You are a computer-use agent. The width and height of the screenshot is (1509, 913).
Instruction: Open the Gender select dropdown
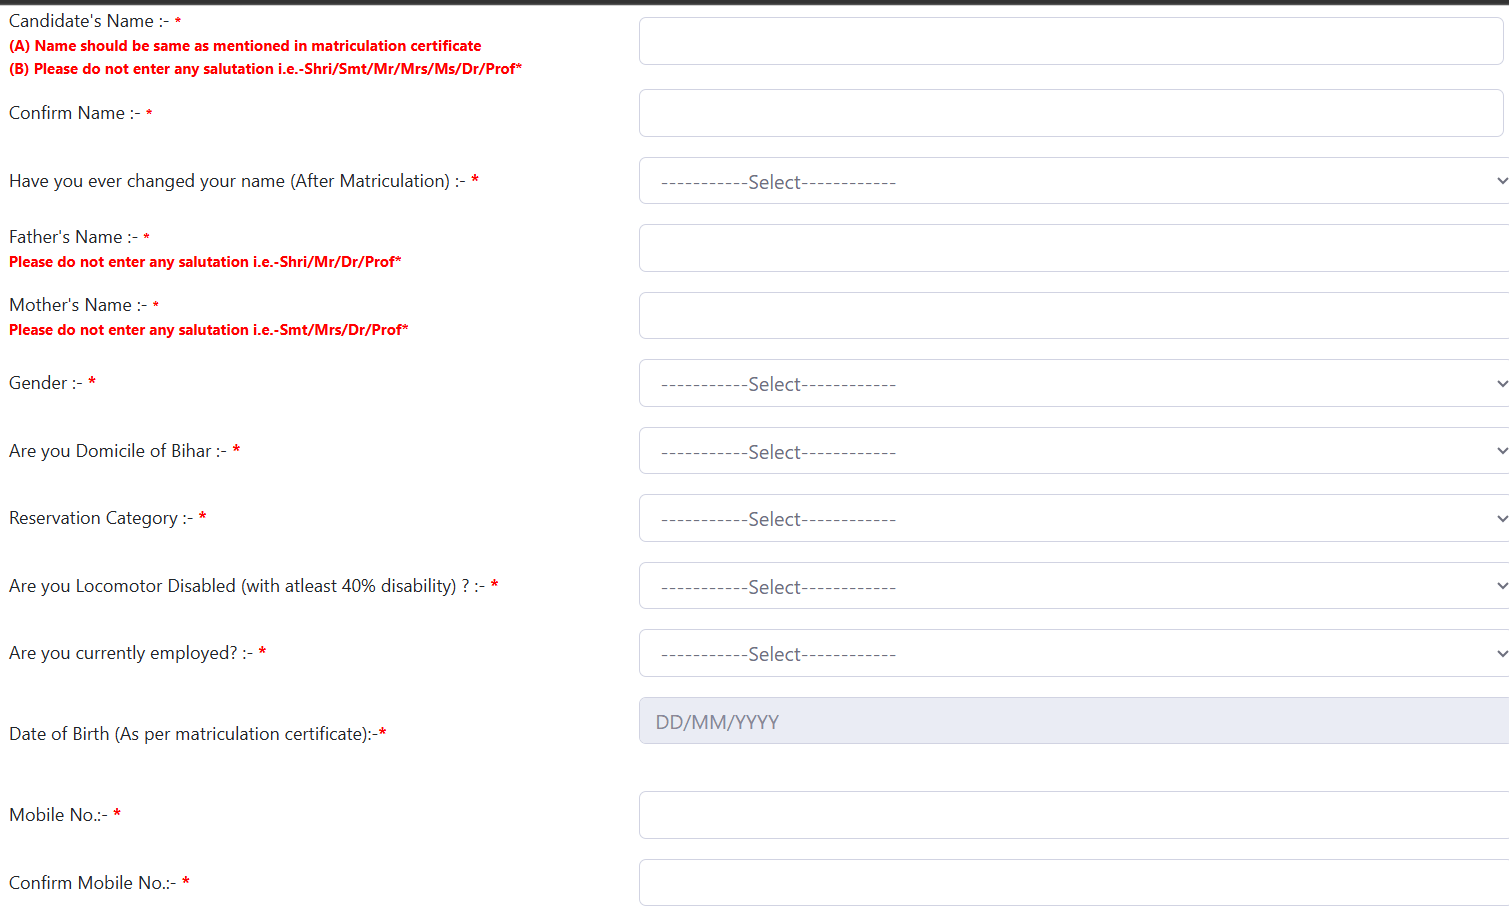[x=1070, y=383]
